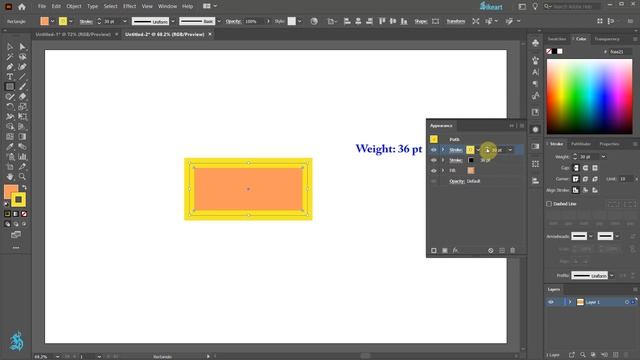This screenshot has width=640, height=360.
Task: Expand Fill row in Appearance panel
Action: click(443, 171)
